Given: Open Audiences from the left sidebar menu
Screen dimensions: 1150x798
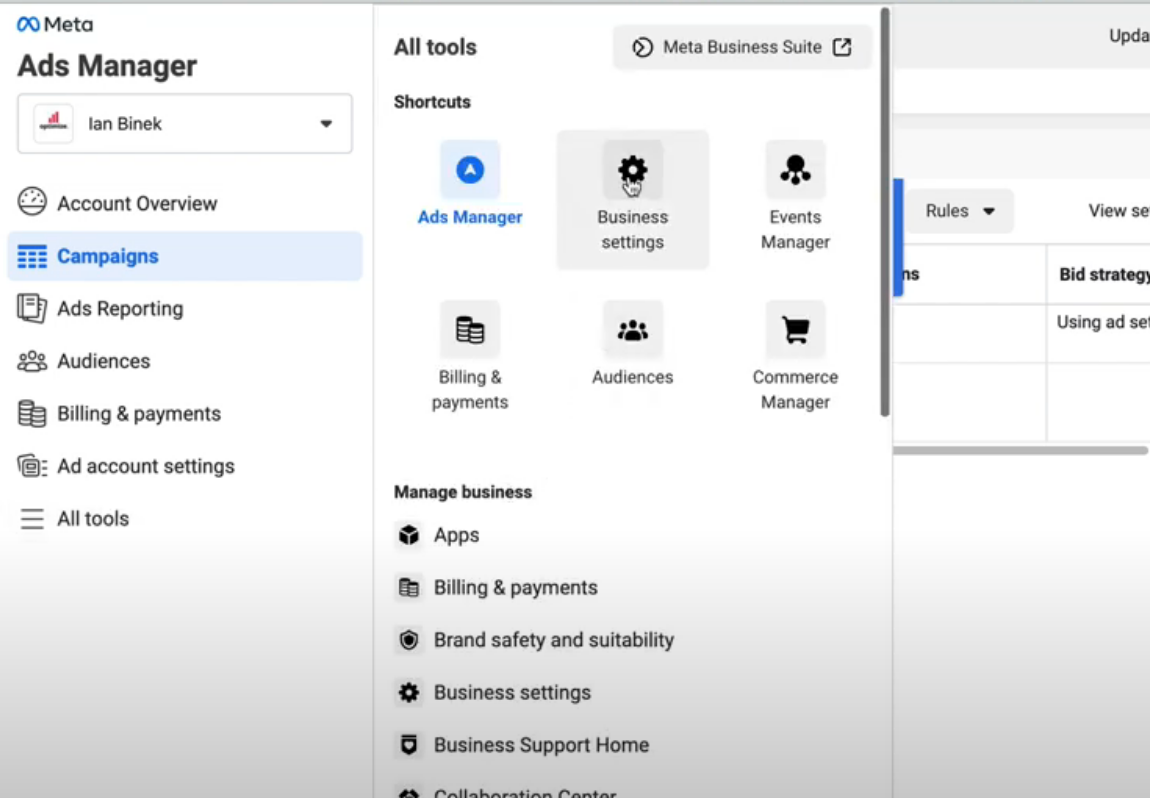Looking at the screenshot, I should click(185, 361).
